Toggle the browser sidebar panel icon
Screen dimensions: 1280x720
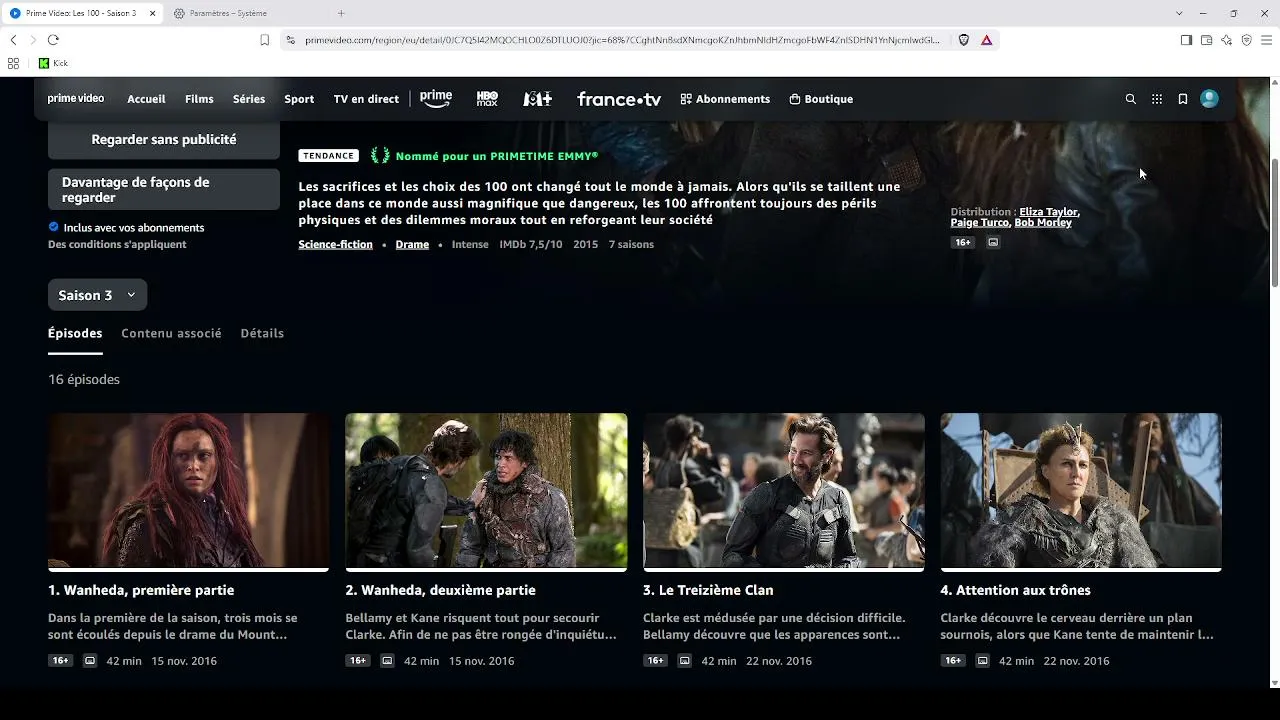click(1186, 40)
